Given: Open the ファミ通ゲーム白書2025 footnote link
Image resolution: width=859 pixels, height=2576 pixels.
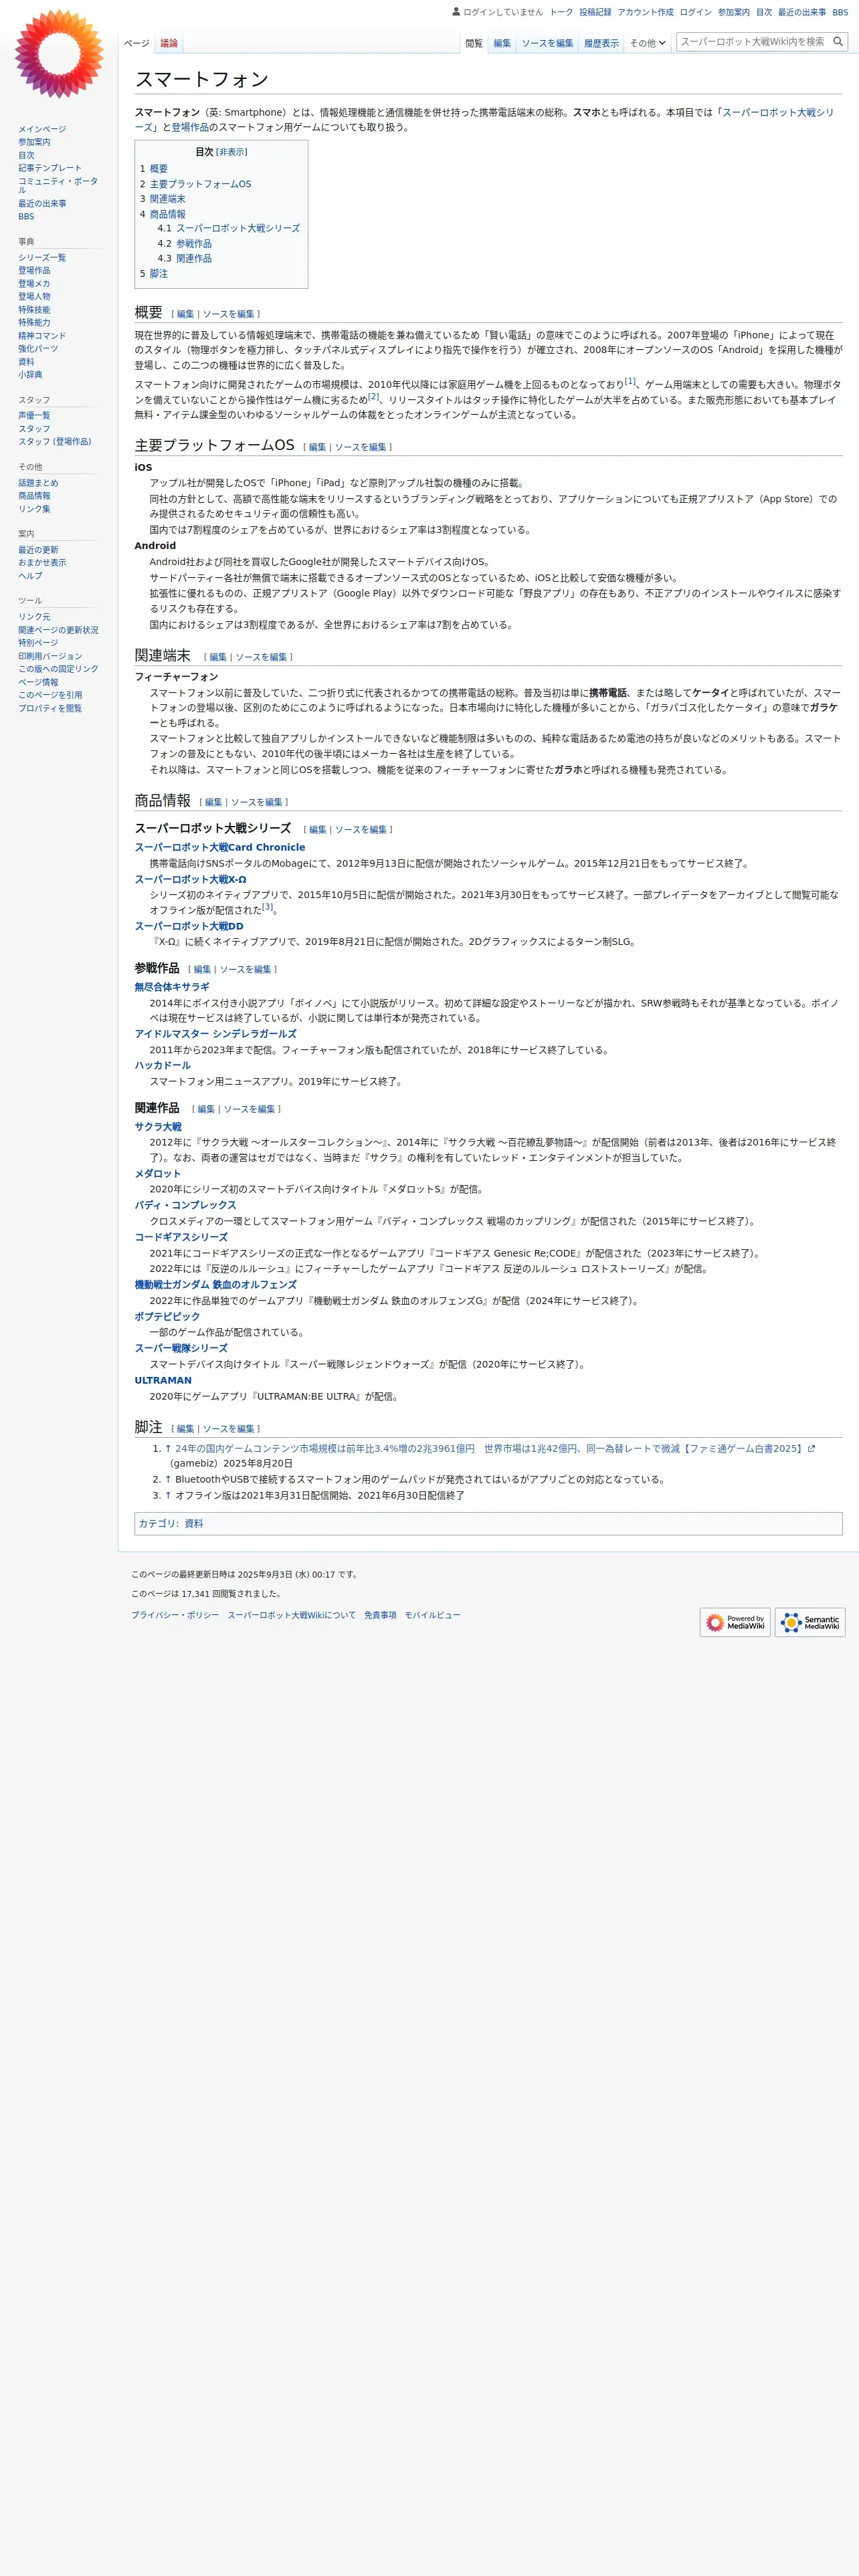Looking at the screenshot, I should pos(490,1448).
